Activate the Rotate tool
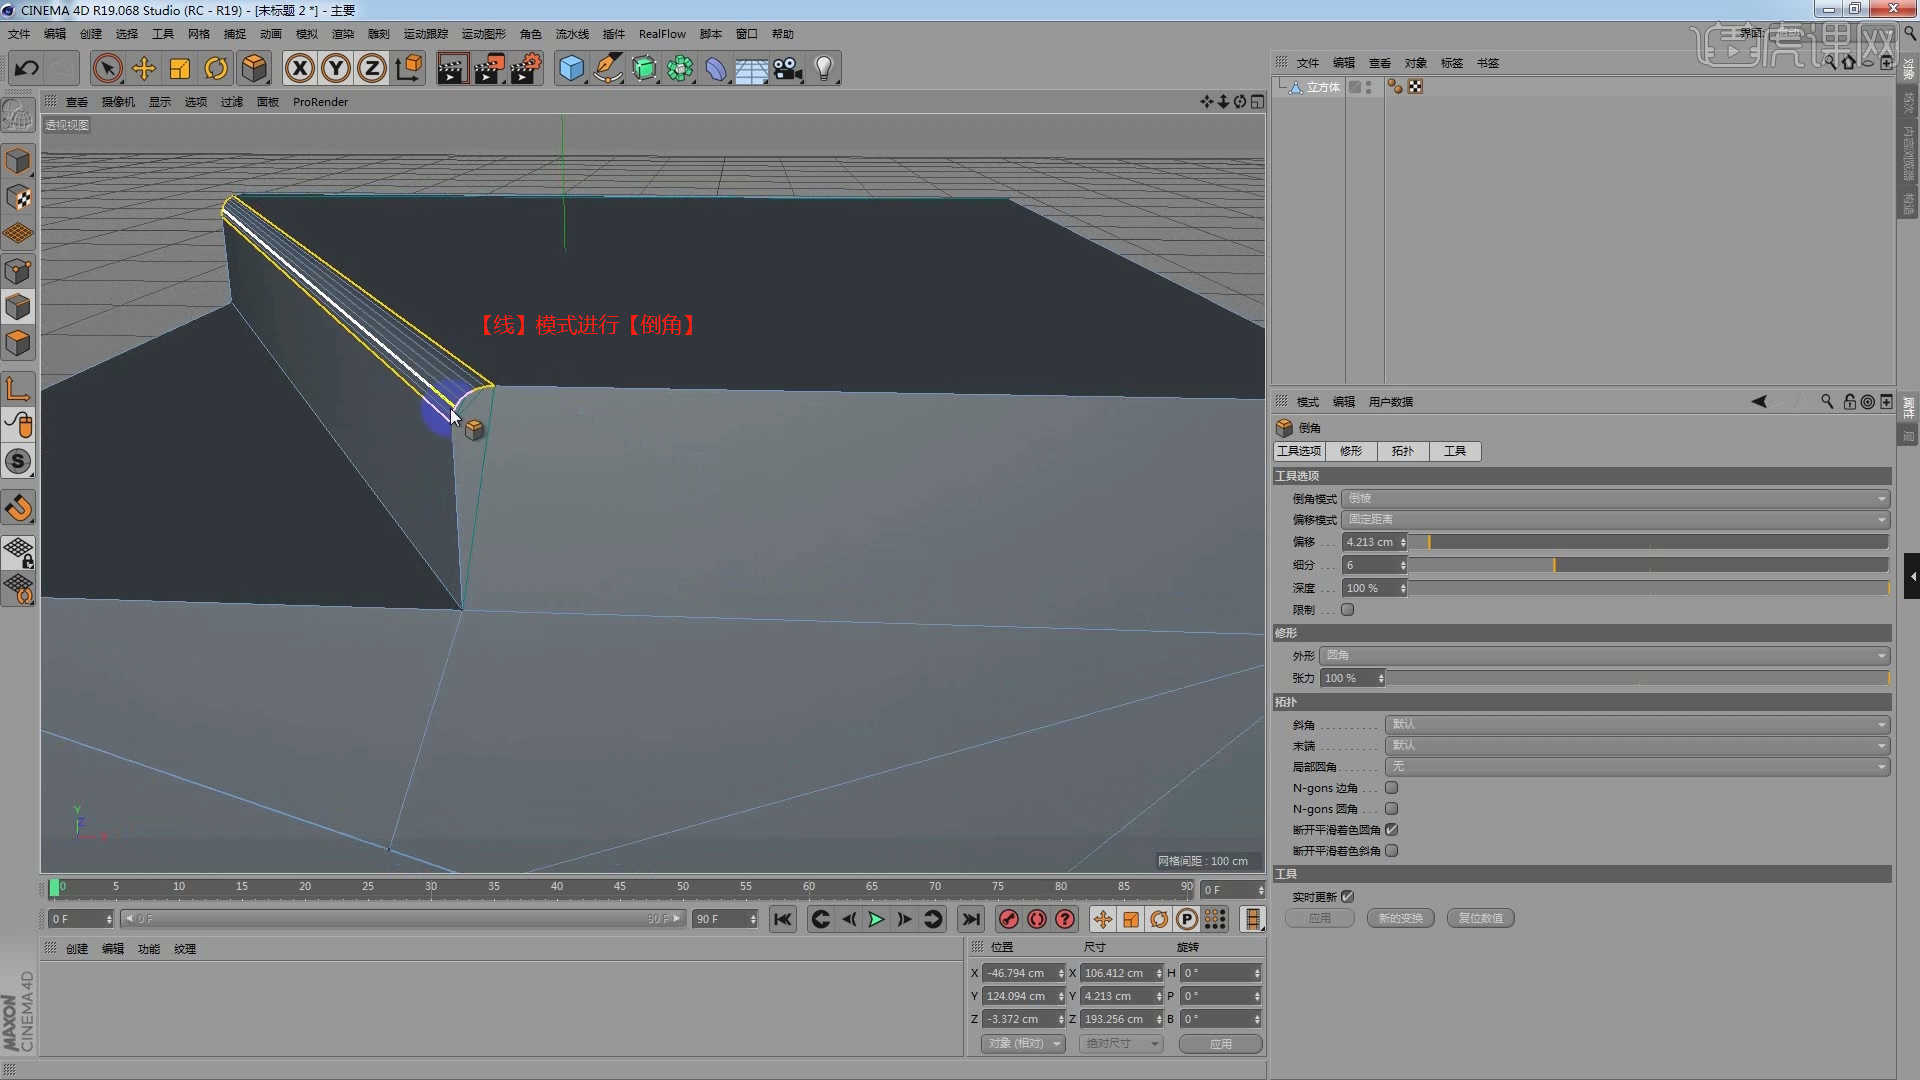The width and height of the screenshot is (1920, 1080). [216, 68]
